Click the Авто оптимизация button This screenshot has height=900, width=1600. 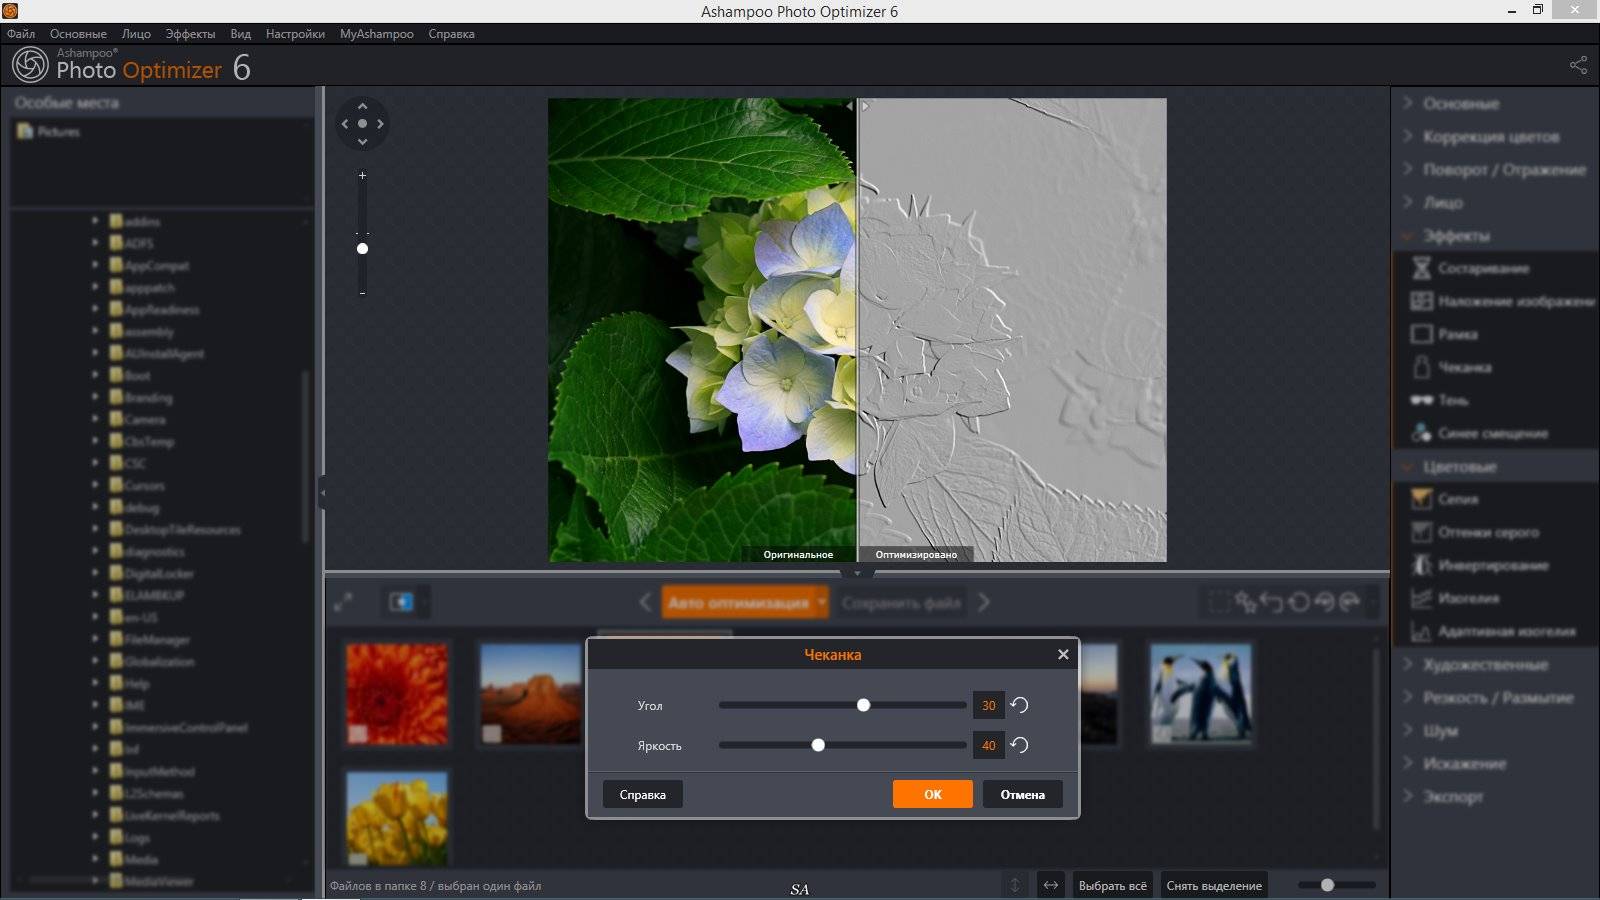[x=738, y=602]
